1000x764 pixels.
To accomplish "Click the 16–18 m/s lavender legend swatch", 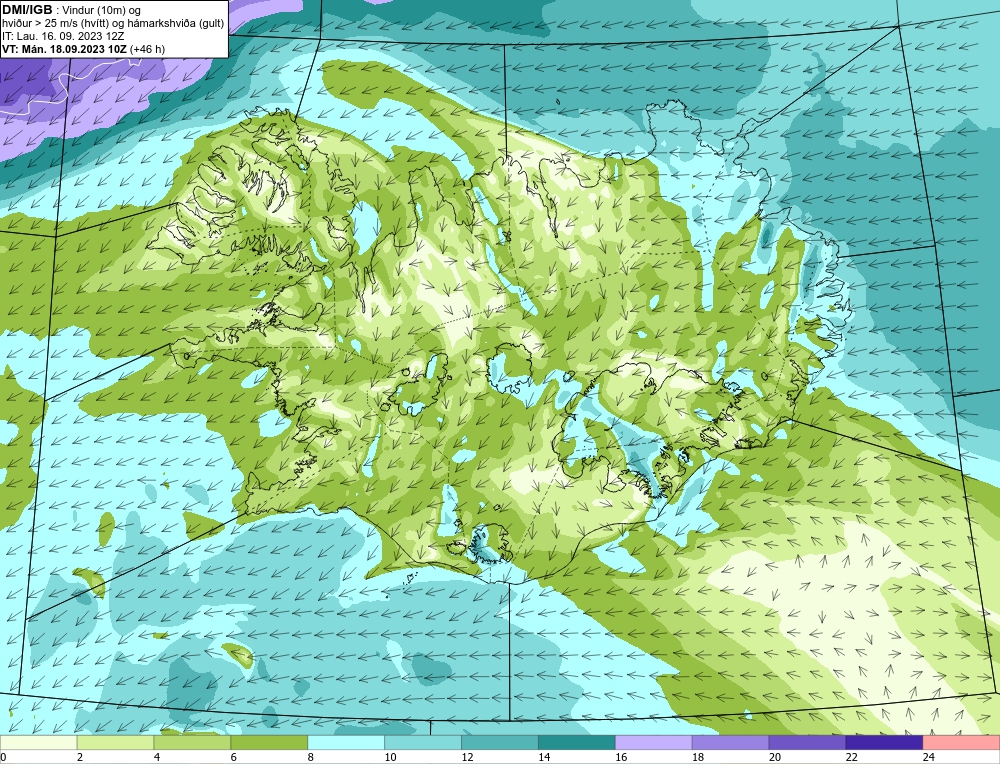I will 654,743.
